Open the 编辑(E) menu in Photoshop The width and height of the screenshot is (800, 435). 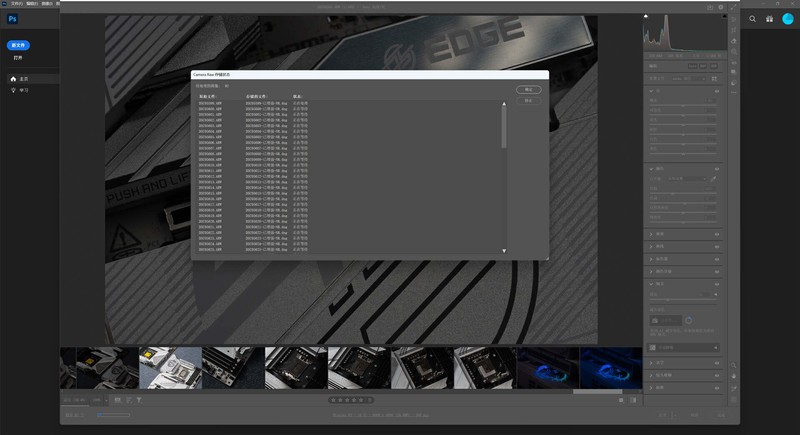(32, 4)
